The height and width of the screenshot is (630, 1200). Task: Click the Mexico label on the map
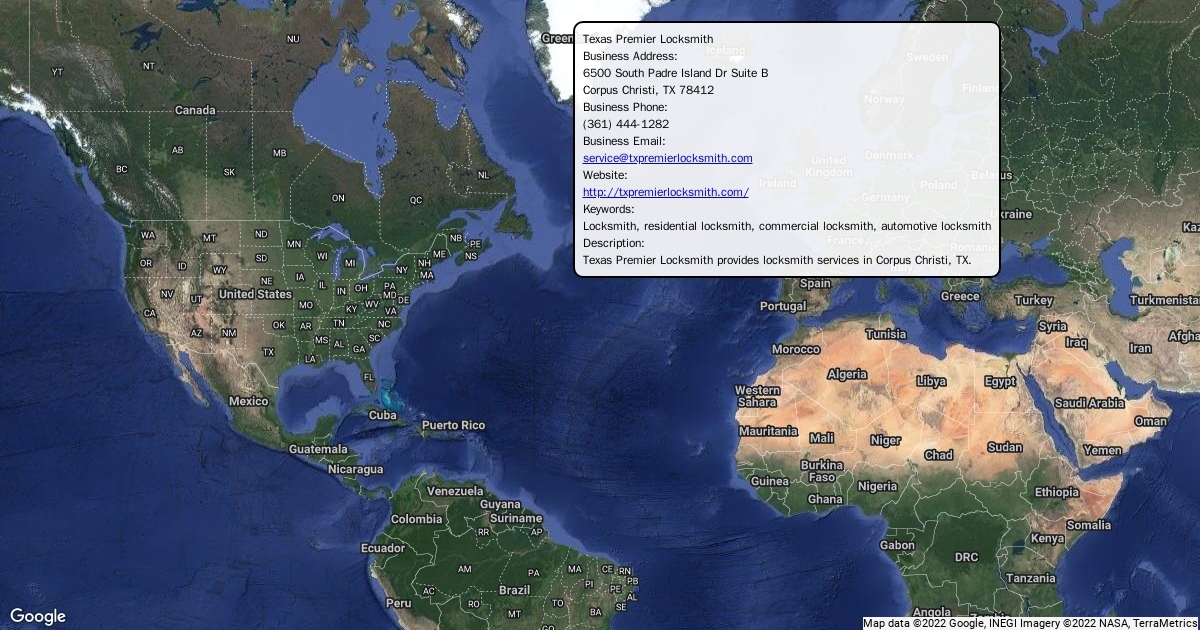[248, 401]
